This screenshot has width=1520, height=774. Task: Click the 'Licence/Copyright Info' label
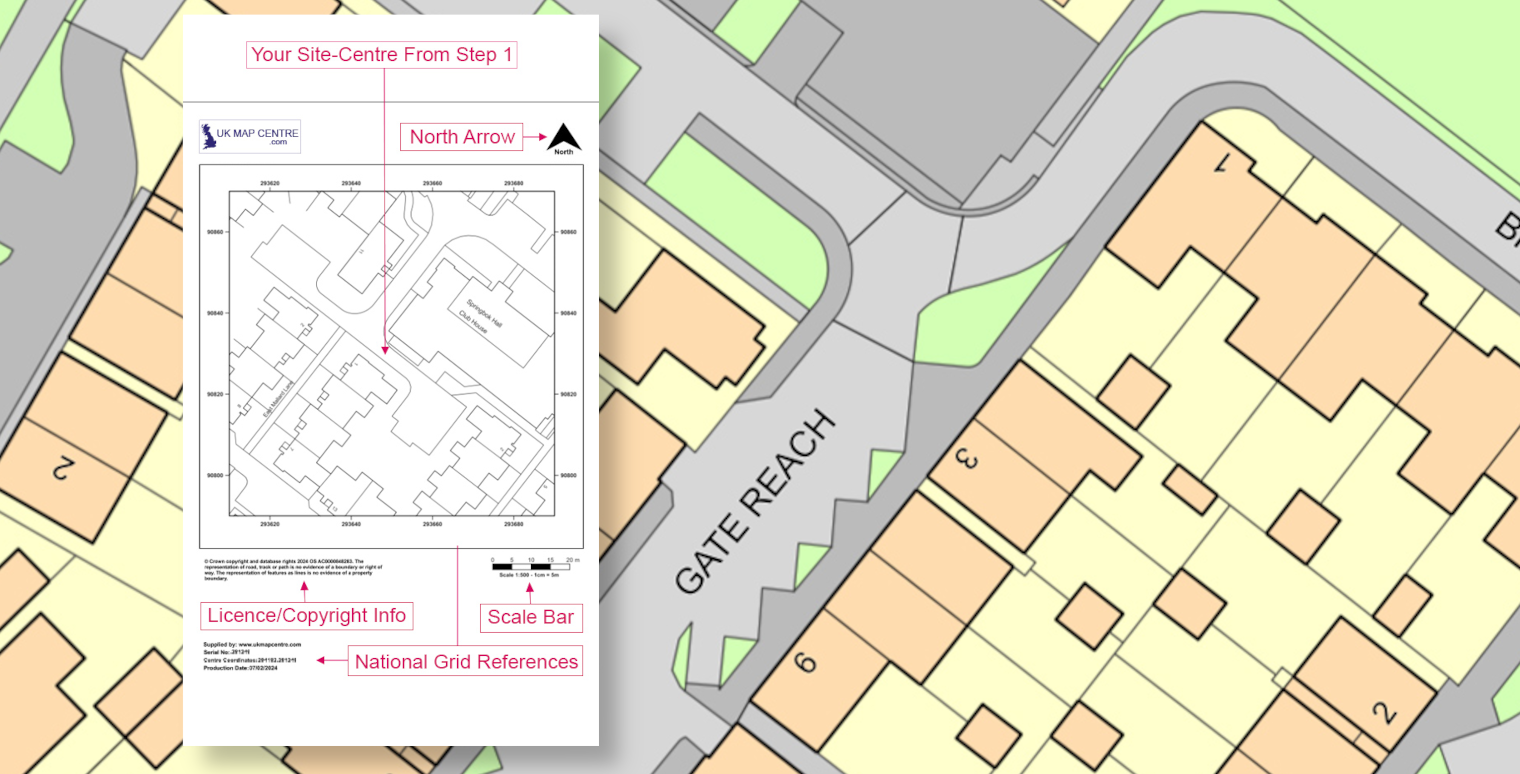click(307, 616)
